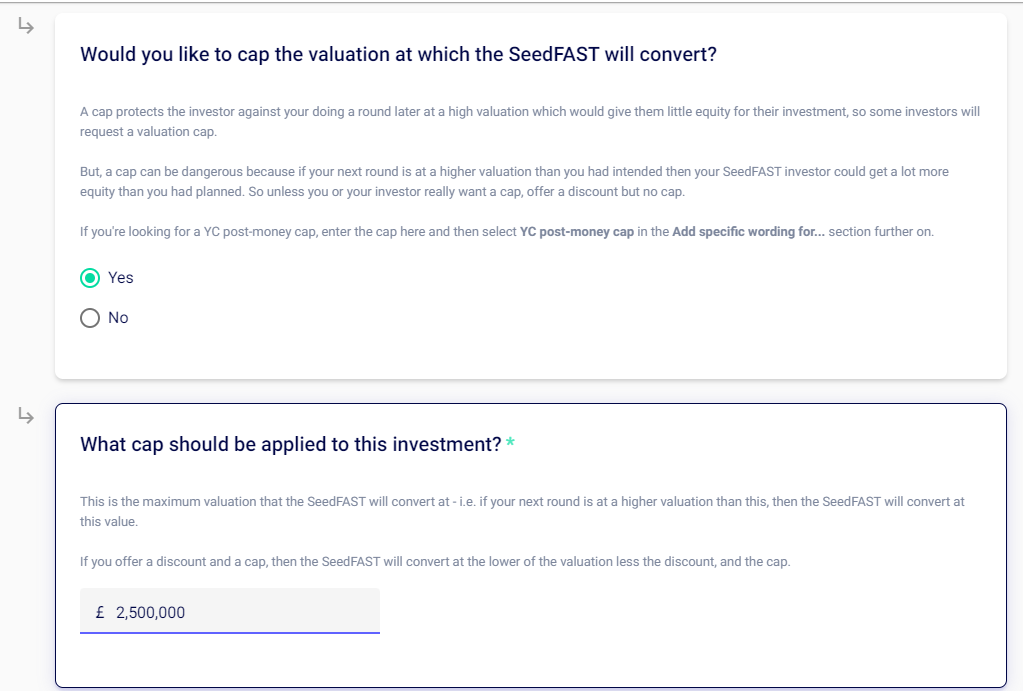The height and width of the screenshot is (691, 1023).
Task: Click the bold "YC post-money cap" text
Action: tap(577, 233)
